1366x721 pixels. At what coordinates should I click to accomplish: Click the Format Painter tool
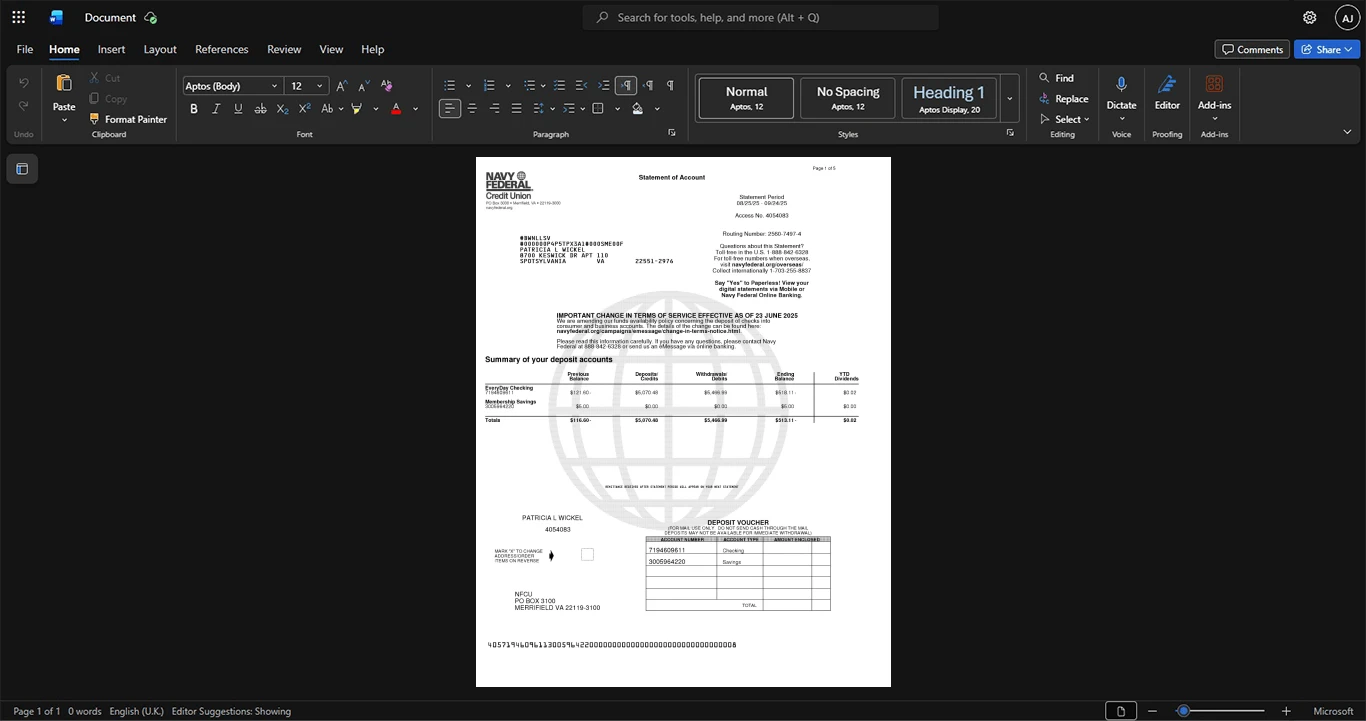[x=128, y=119]
